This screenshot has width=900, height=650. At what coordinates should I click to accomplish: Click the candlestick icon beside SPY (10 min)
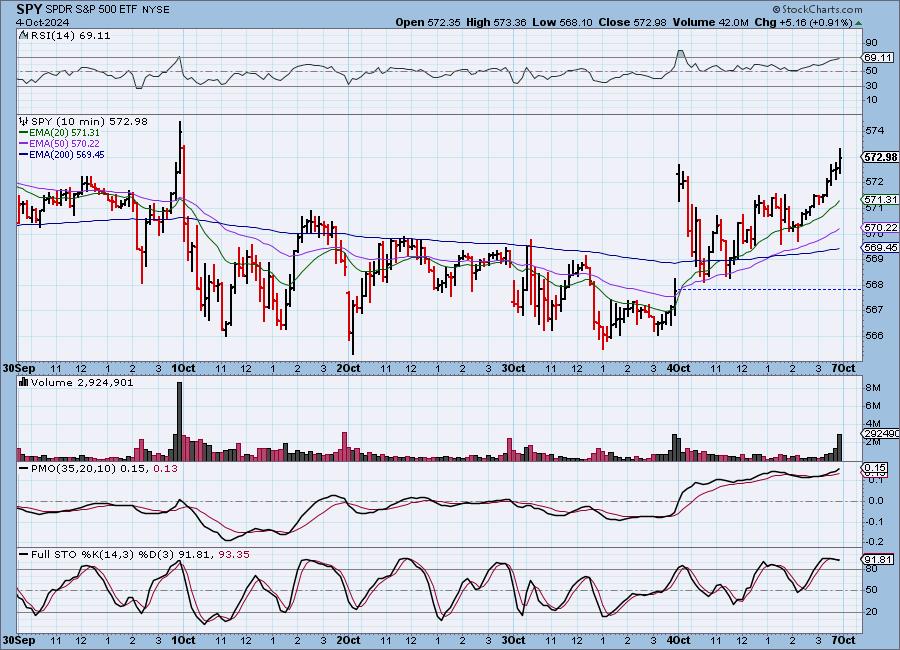[x=24, y=121]
